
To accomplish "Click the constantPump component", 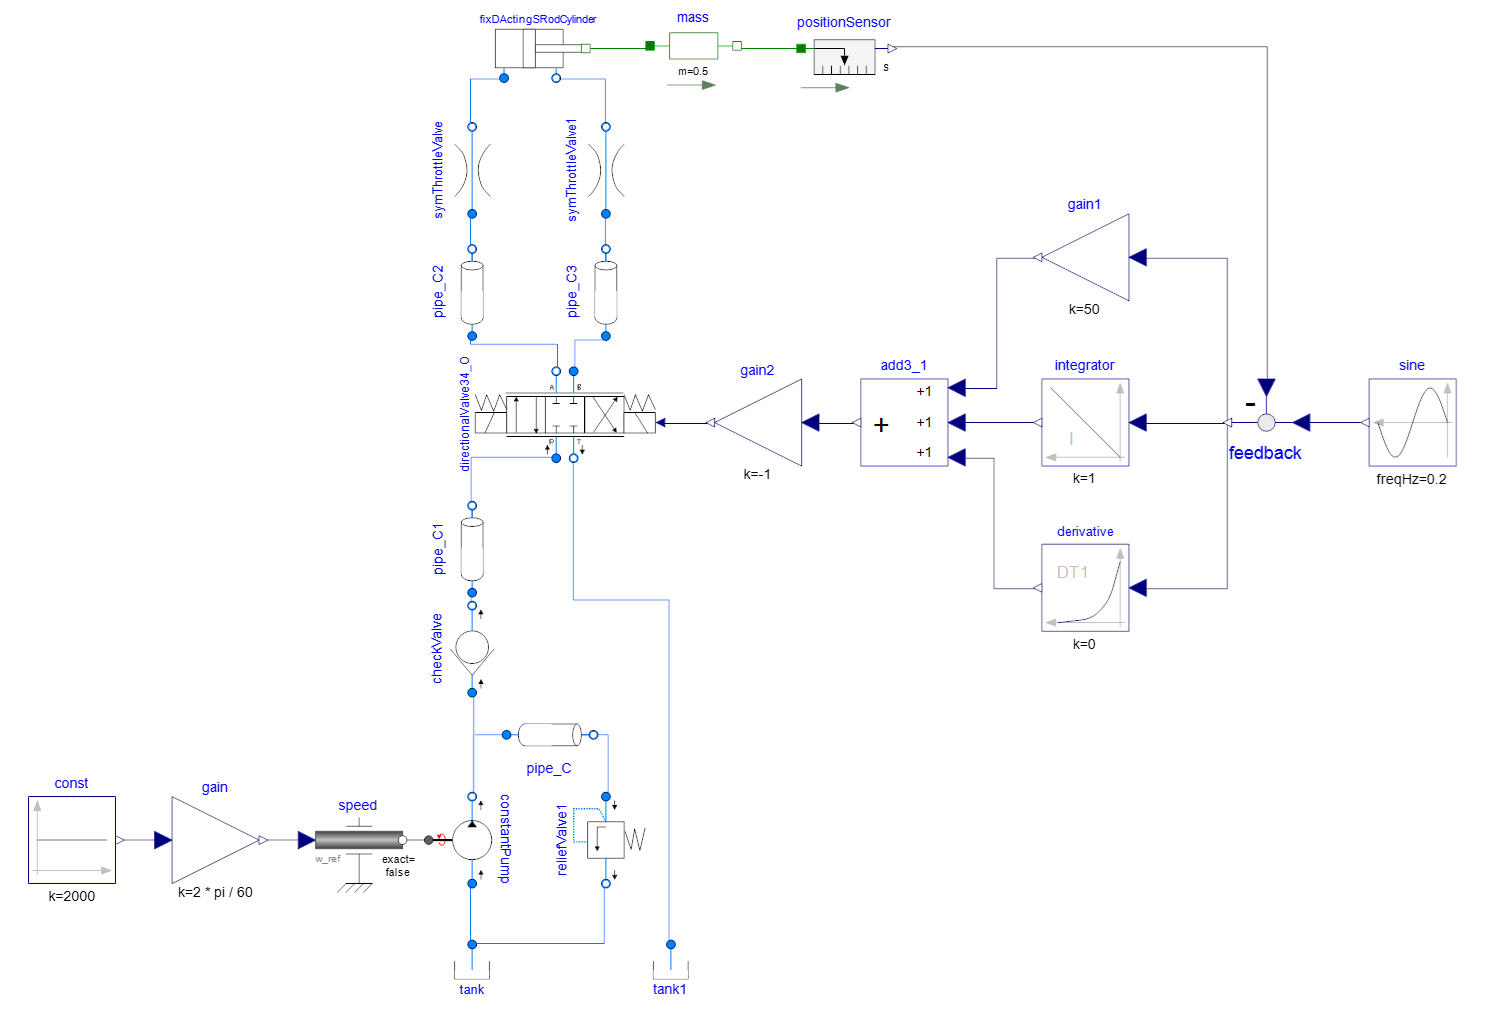I will pos(472,840).
